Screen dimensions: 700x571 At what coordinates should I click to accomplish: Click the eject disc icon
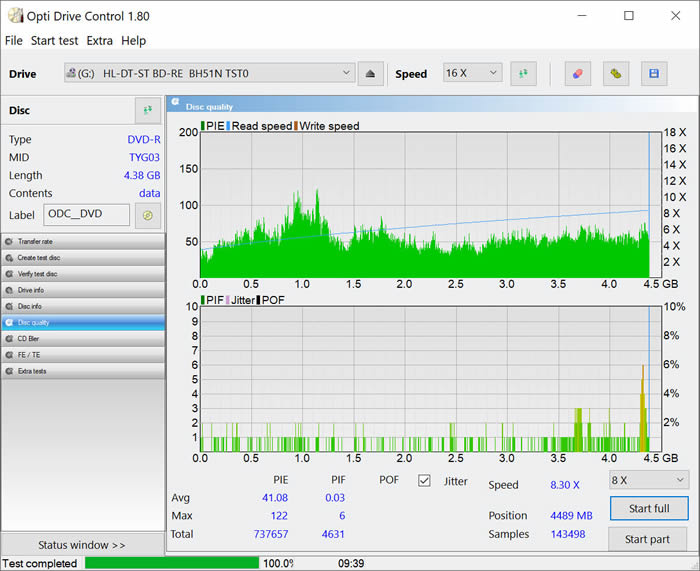click(371, 73)
